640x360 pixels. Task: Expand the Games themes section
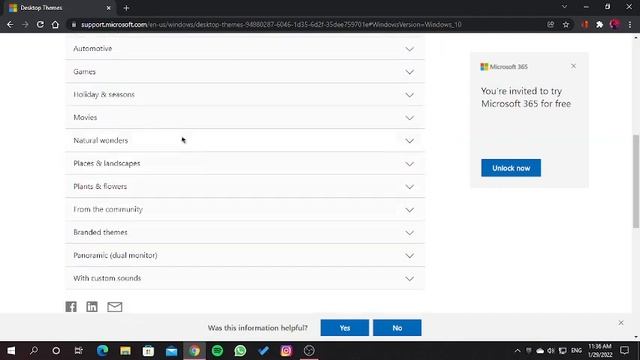[x=245, y=71]
